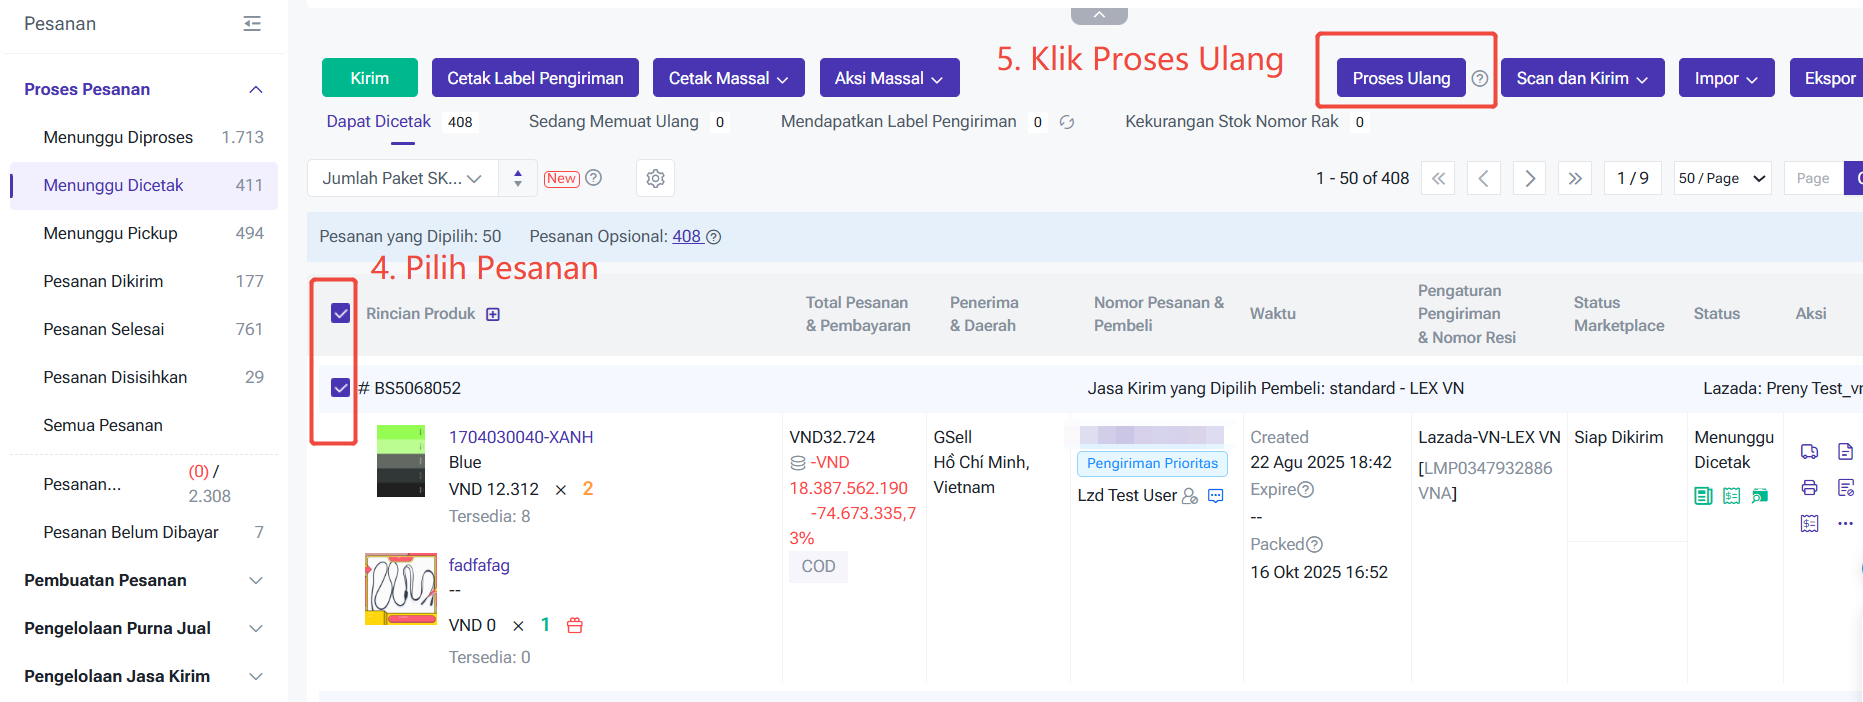Viewport: 1863px width, 702px height.
Task: Open Menunggu Pickup in the sidebar
Action: coord(110,233)
